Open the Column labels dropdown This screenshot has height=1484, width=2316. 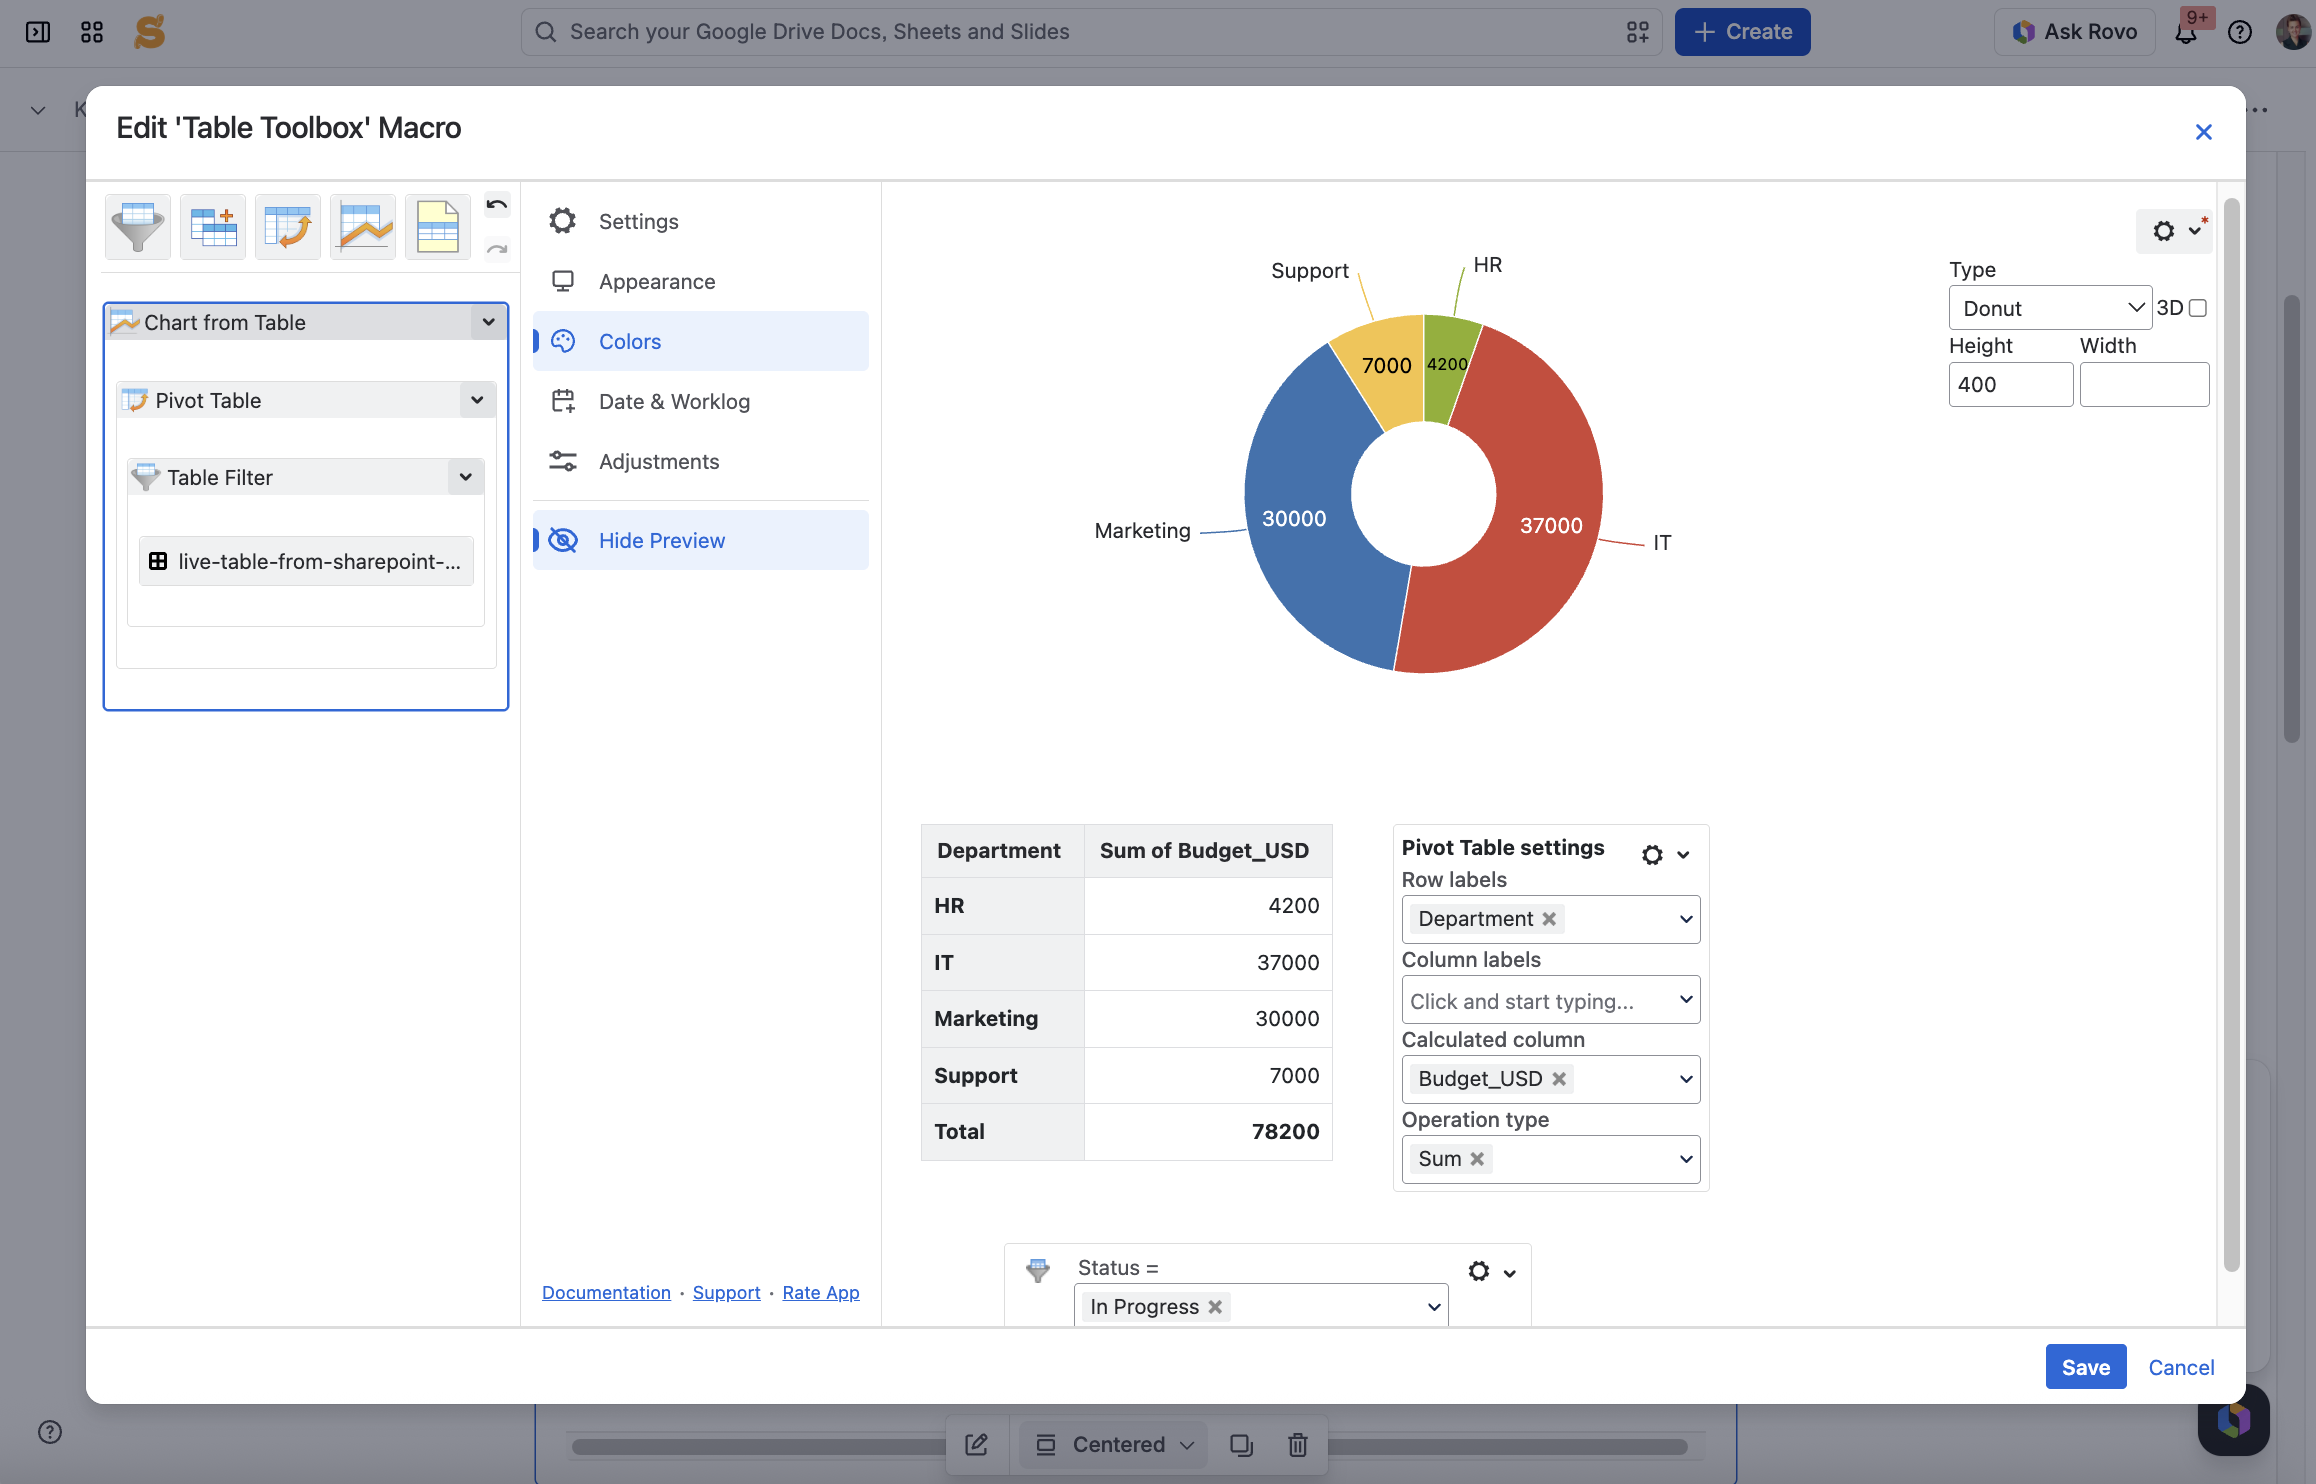(x=1550, y=1000)
